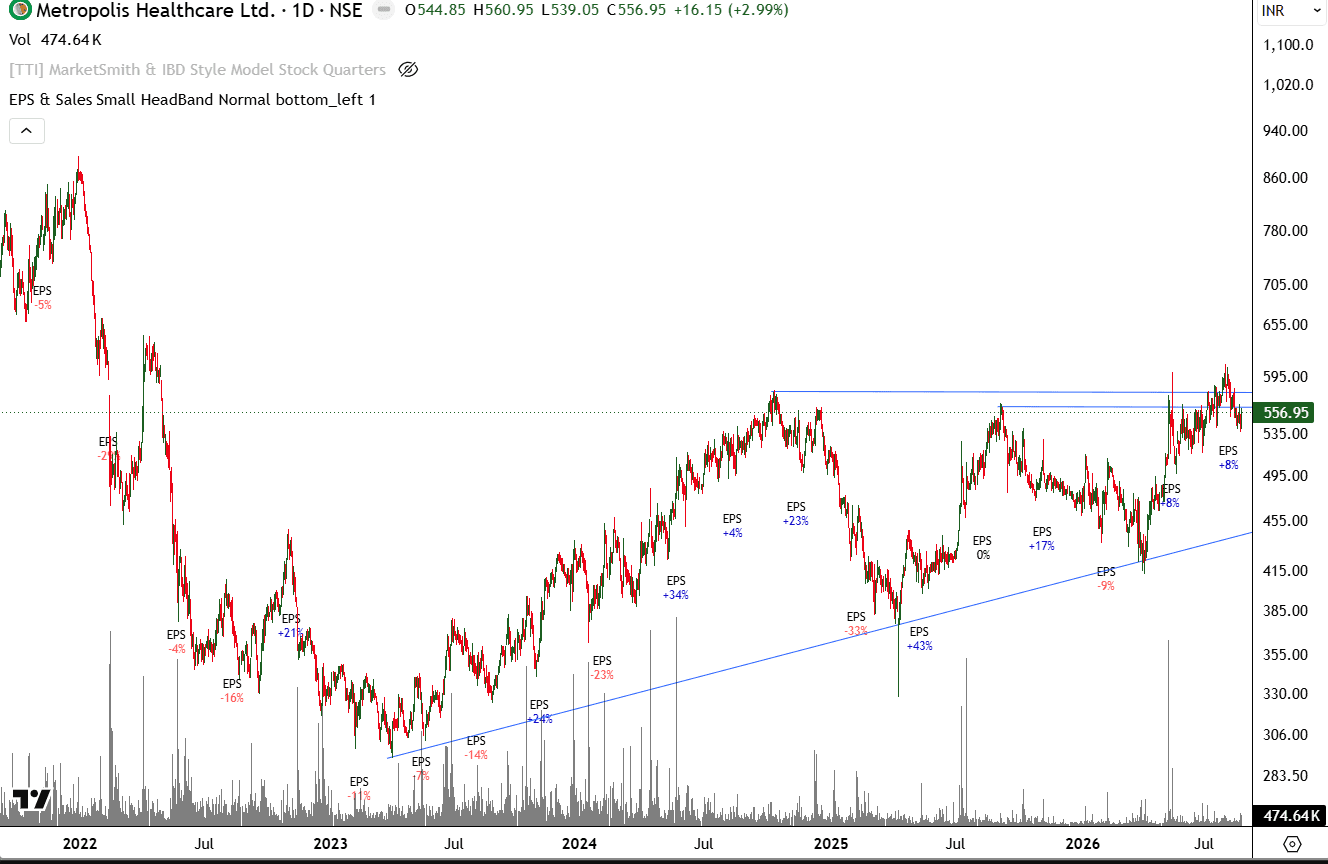Viewport: 1328px width, 864px height.
Task: Click the 1,100.0 price axis label
Action: pyautogui.click(x=1288, y=45)
